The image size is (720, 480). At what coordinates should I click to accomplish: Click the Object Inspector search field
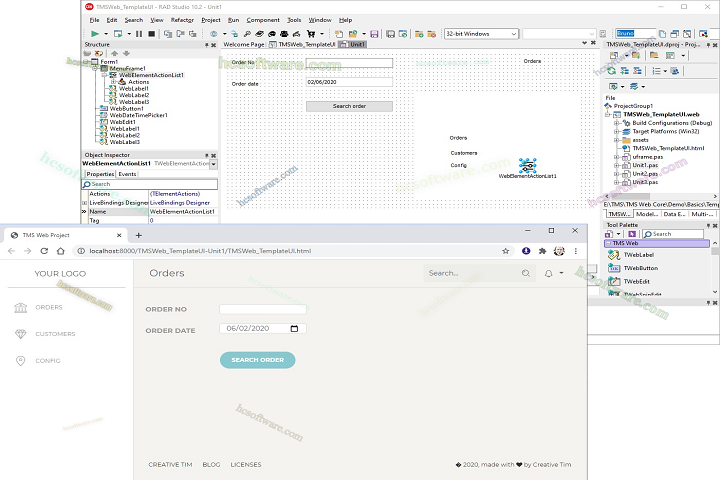pyautogui.click(x=149, y=184)
